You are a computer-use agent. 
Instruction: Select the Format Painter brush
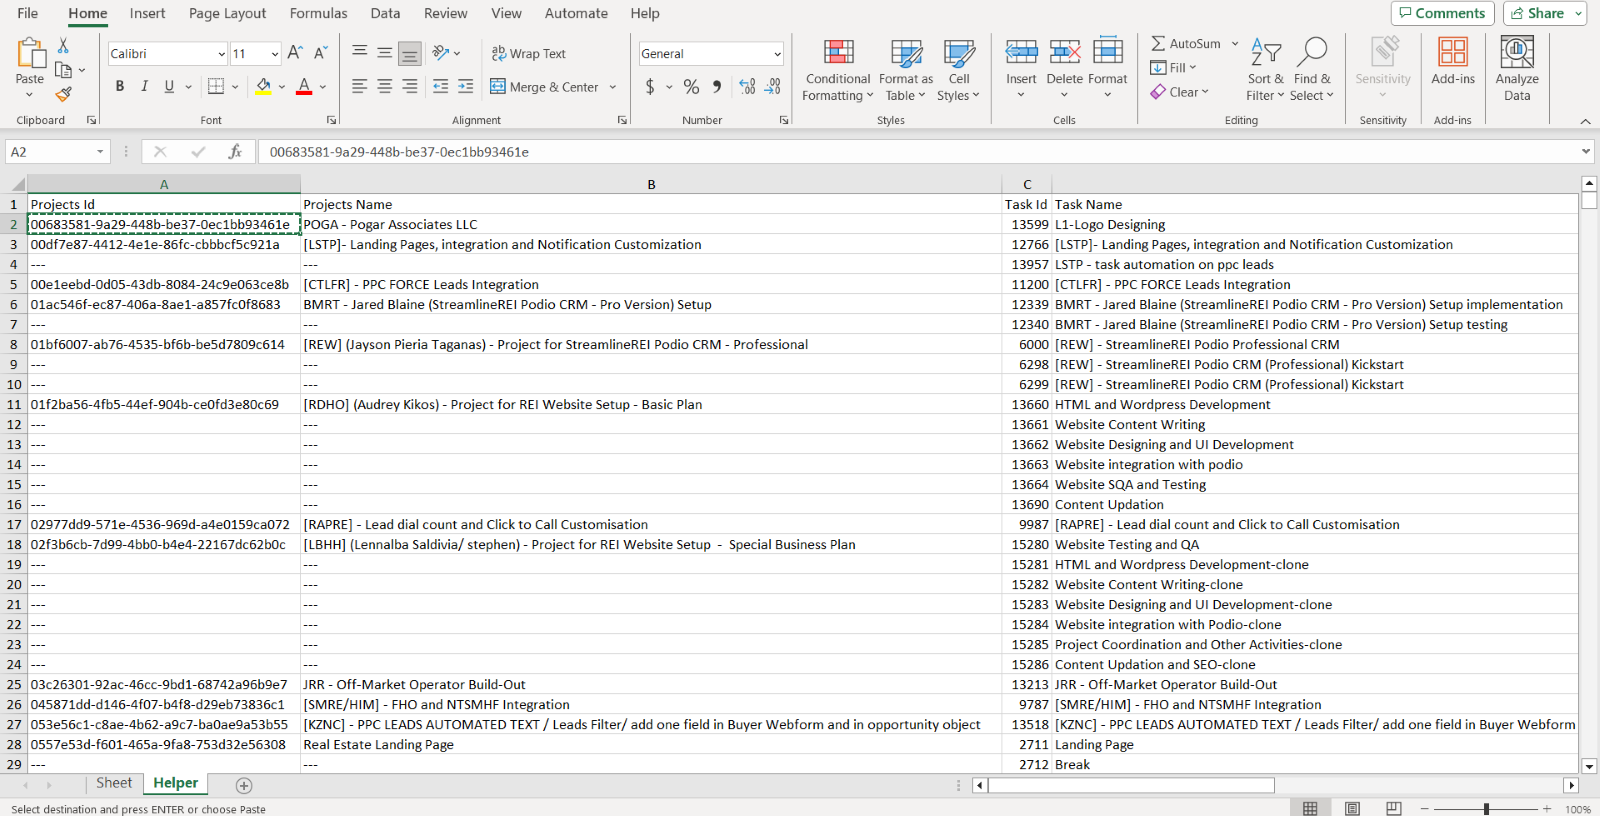click(63, 94)
